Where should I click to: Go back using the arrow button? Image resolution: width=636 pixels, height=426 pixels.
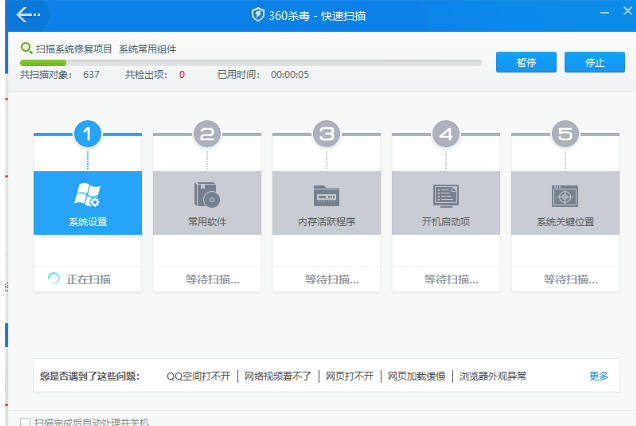[28, 15]
